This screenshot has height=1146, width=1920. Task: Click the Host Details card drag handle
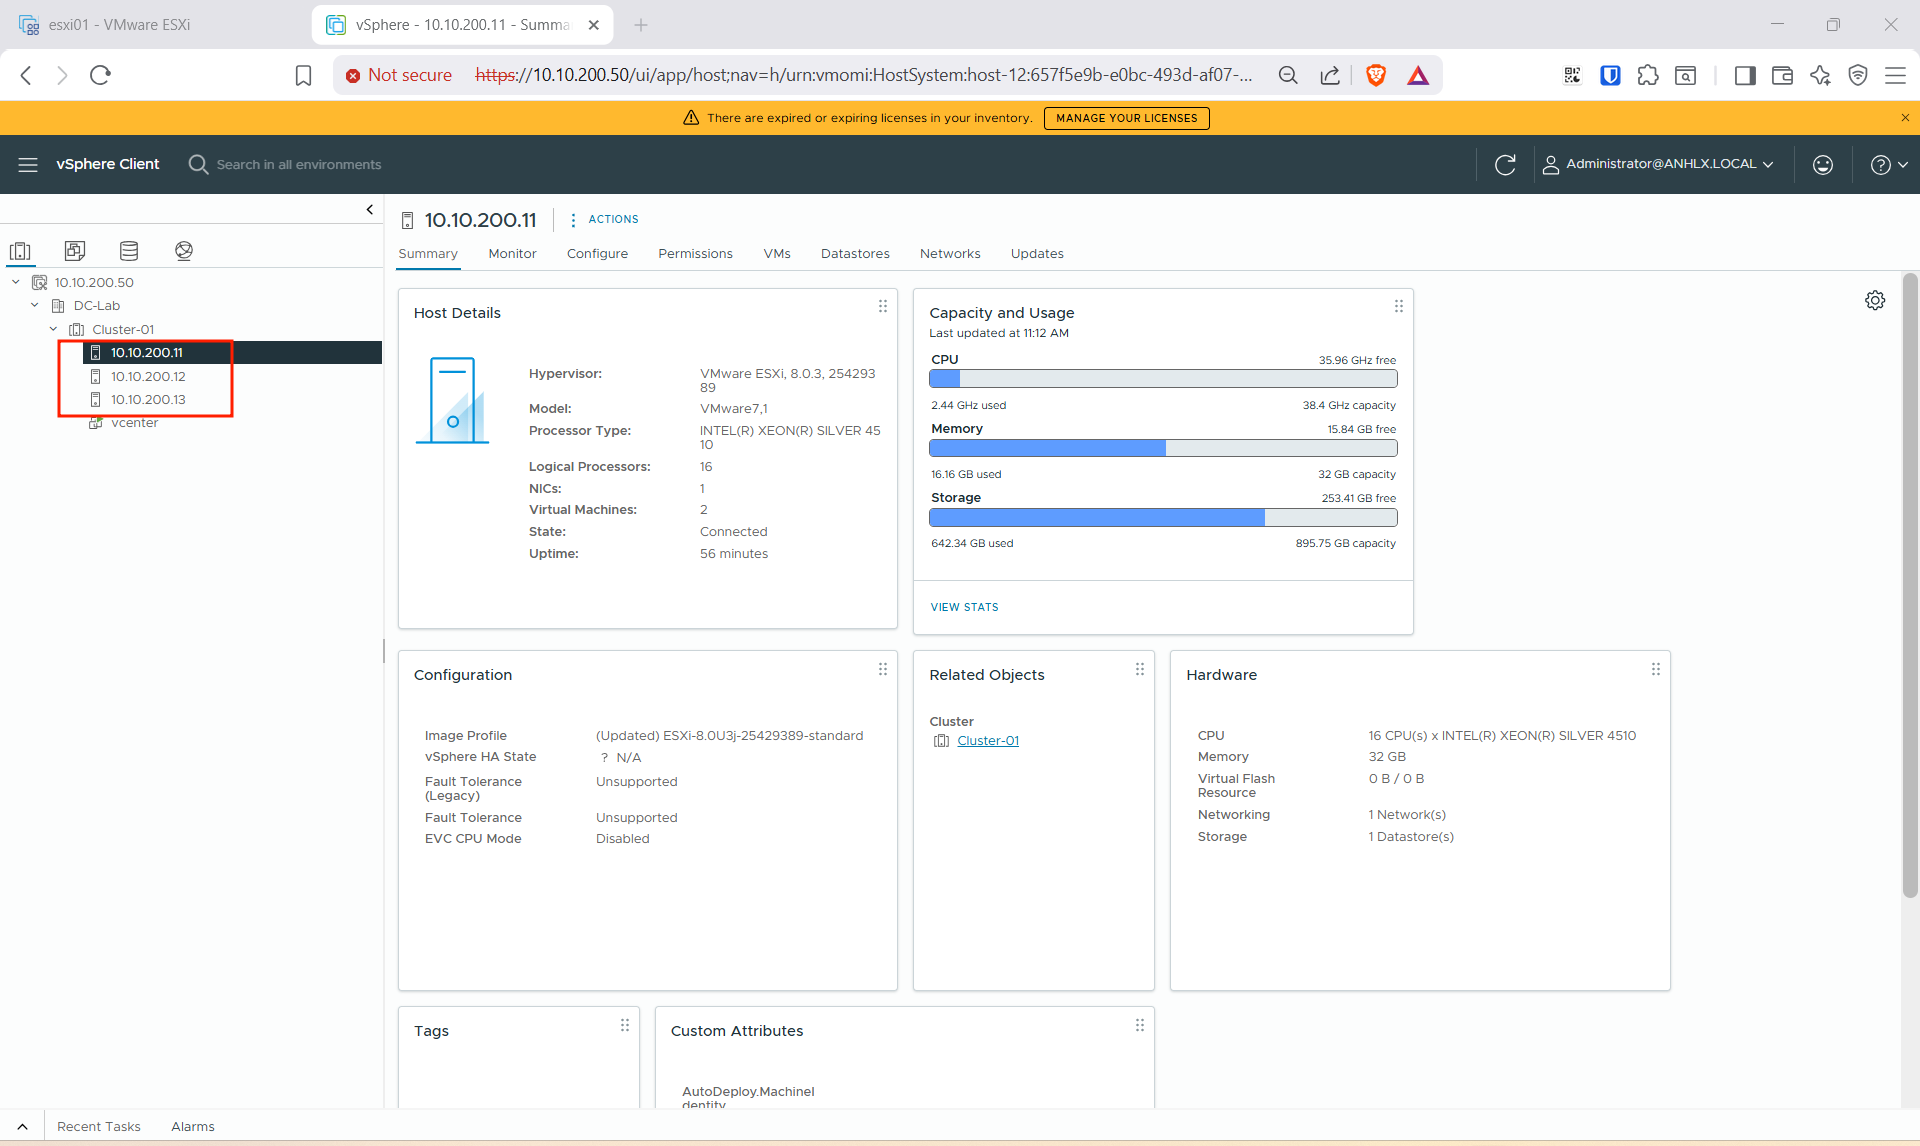click(x=883, y=306)
